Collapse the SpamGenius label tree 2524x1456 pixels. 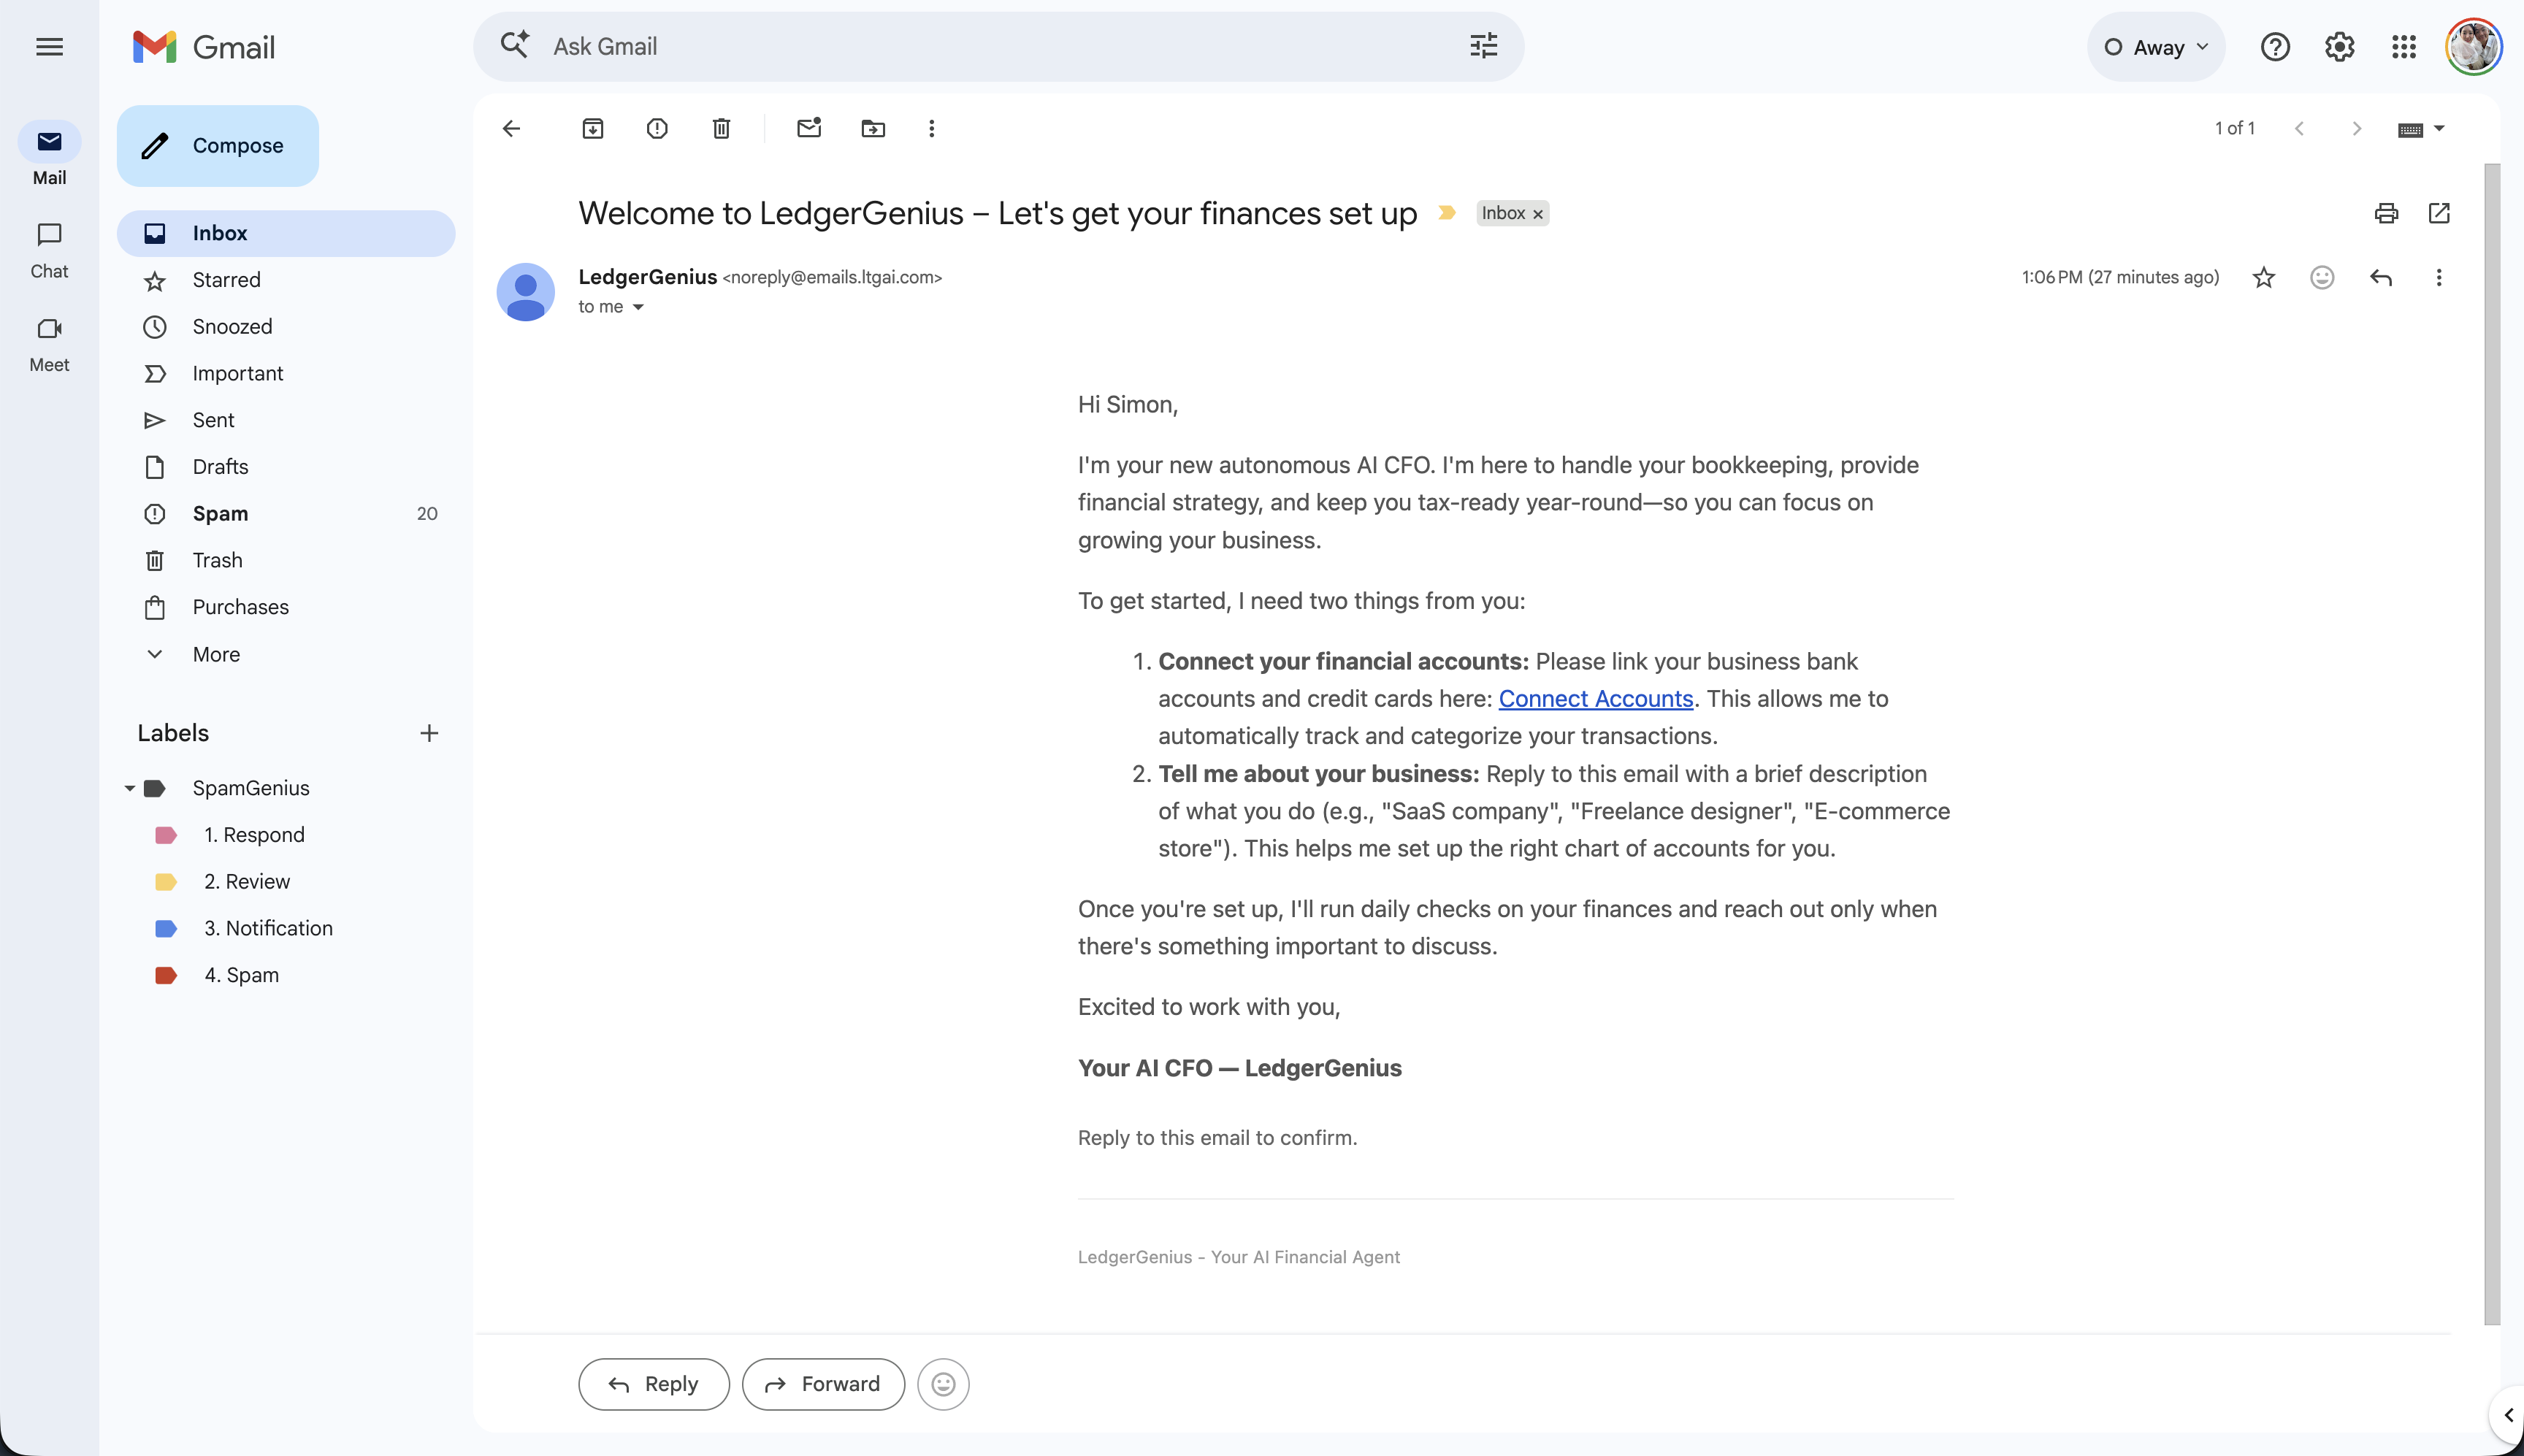point(130,788)
